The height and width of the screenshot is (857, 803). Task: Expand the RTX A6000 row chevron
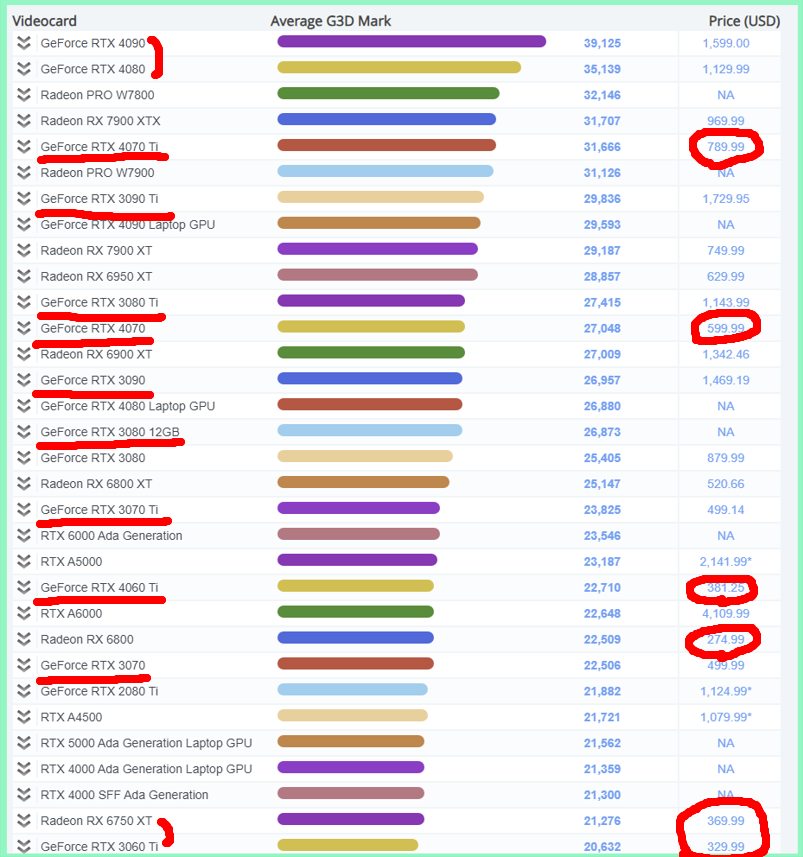coord(24,613)
